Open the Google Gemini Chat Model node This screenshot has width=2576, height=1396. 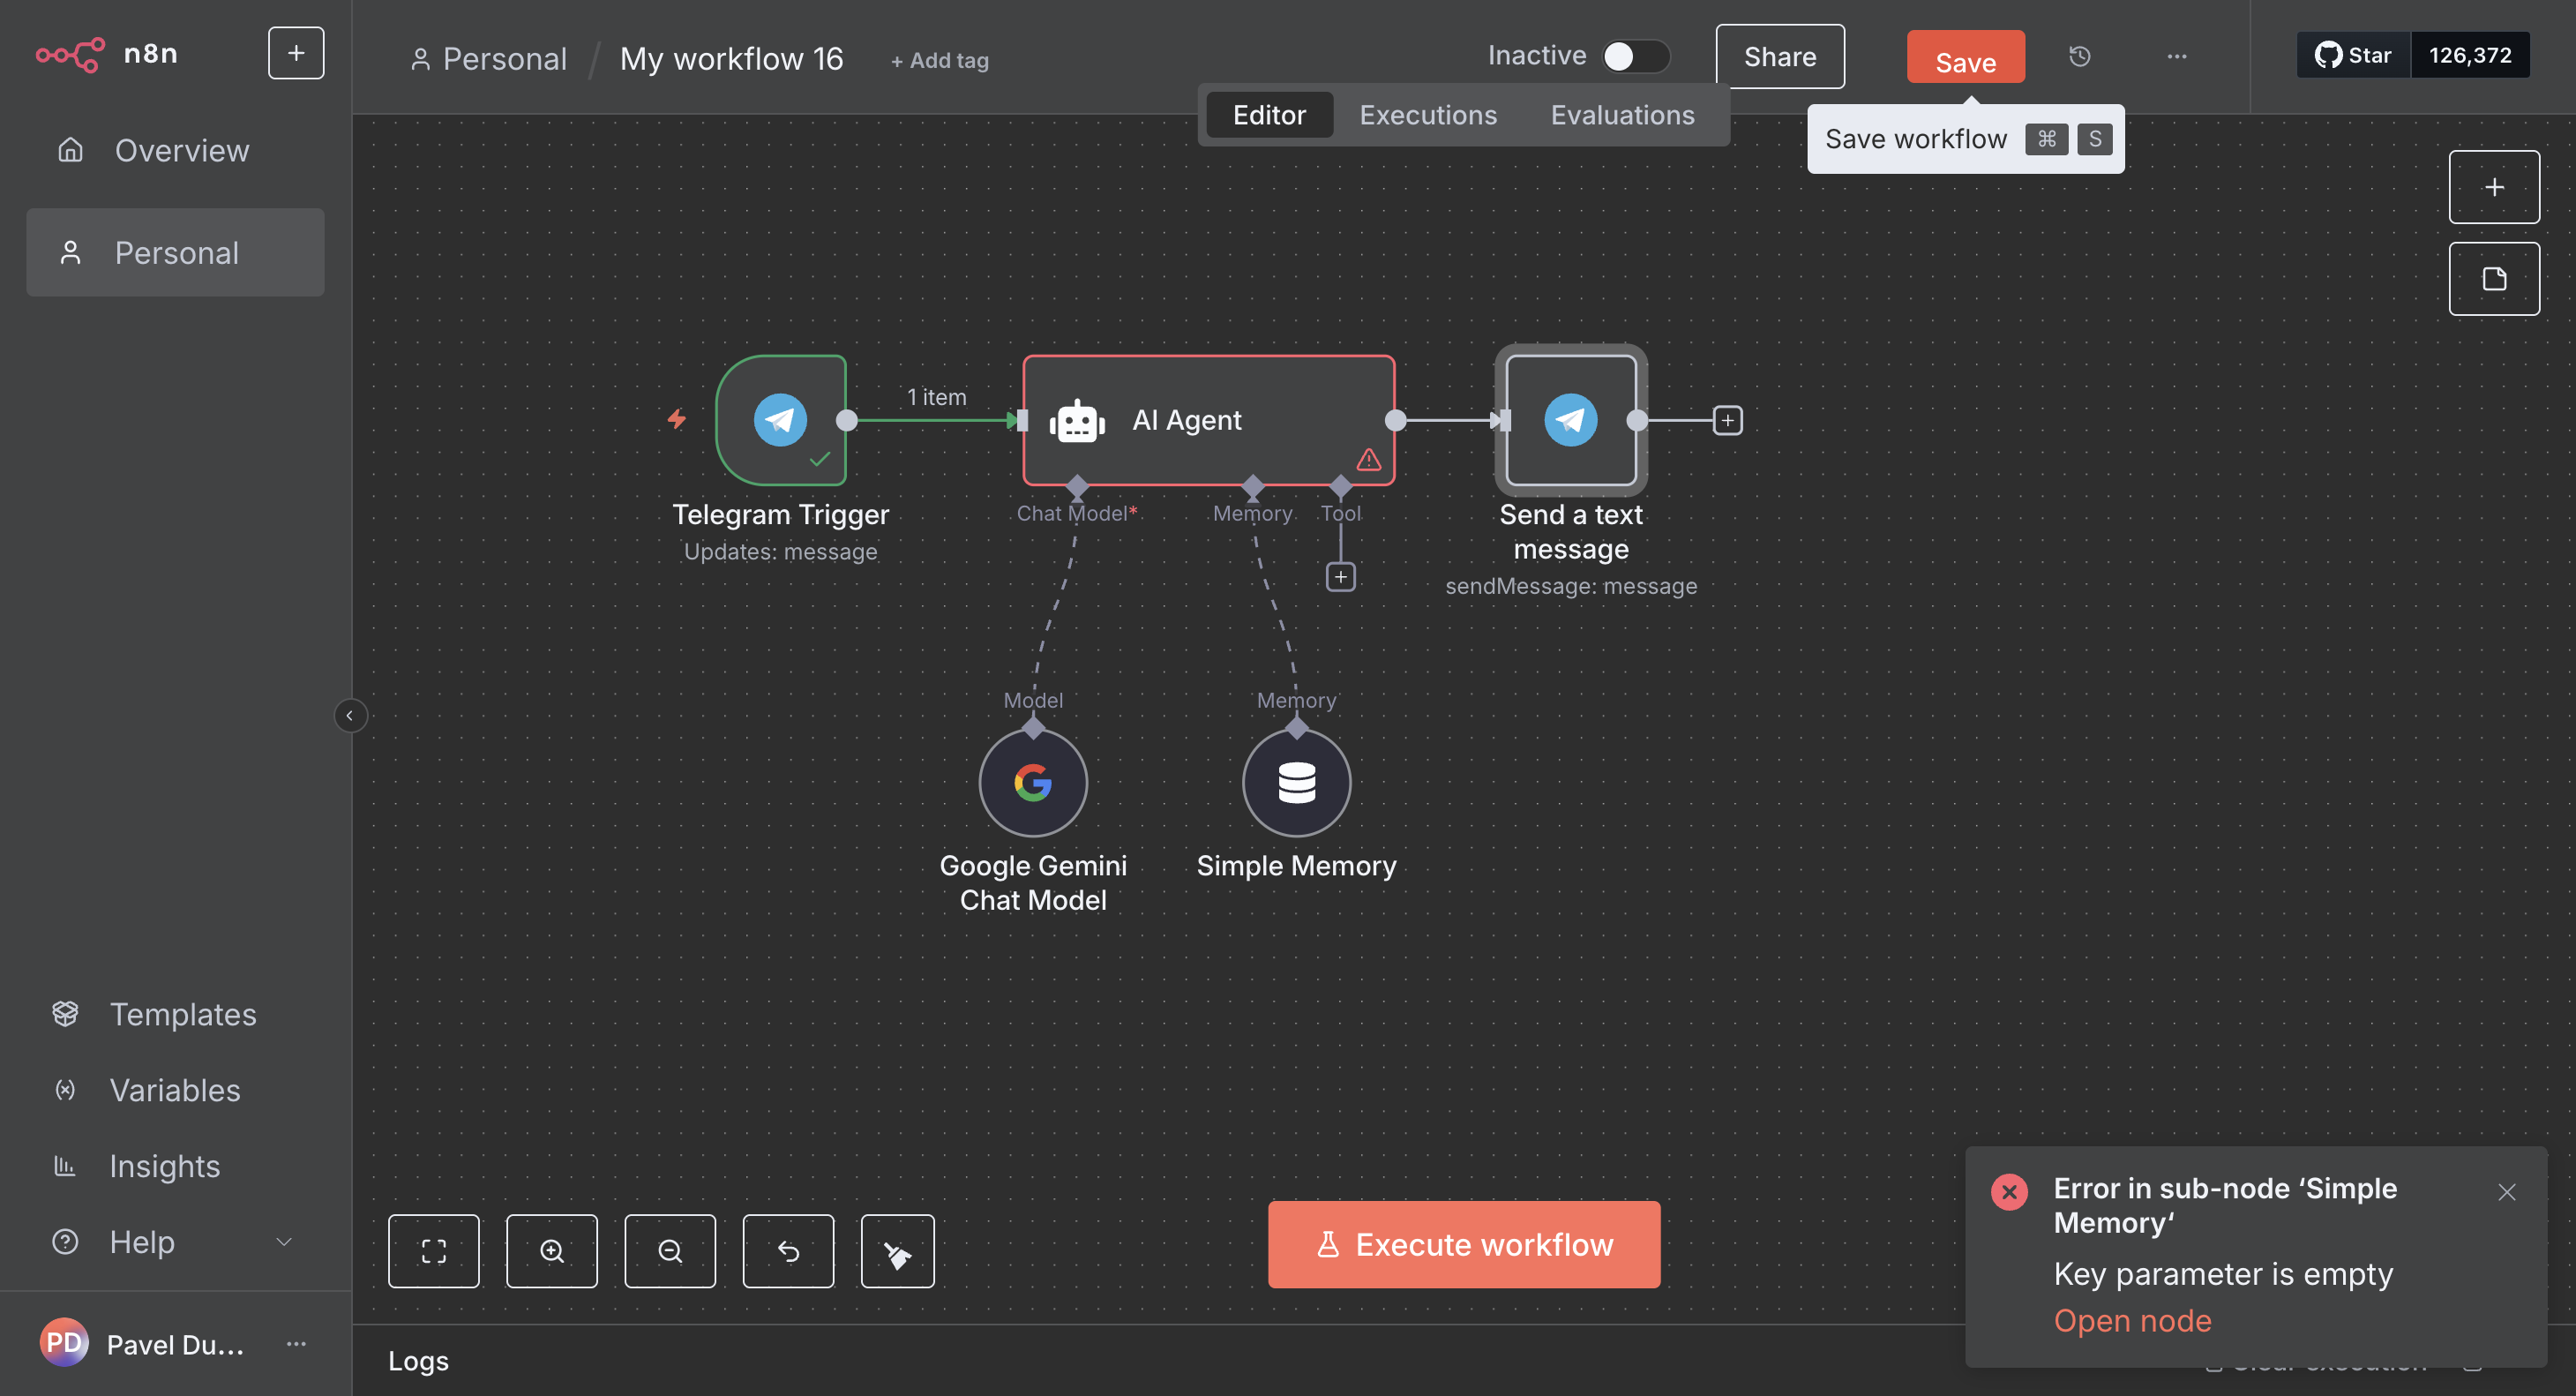[x=1032, y=782]
